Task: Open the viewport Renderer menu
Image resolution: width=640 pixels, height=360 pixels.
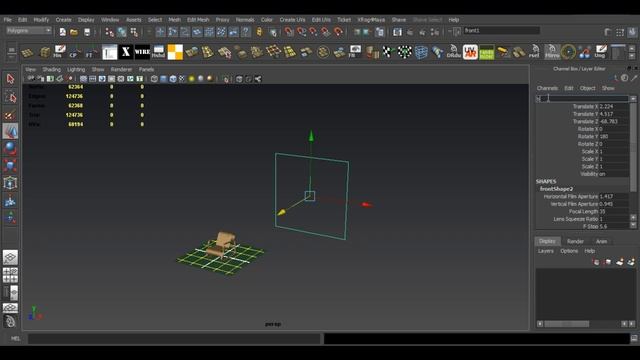Action: coord(121,69)
